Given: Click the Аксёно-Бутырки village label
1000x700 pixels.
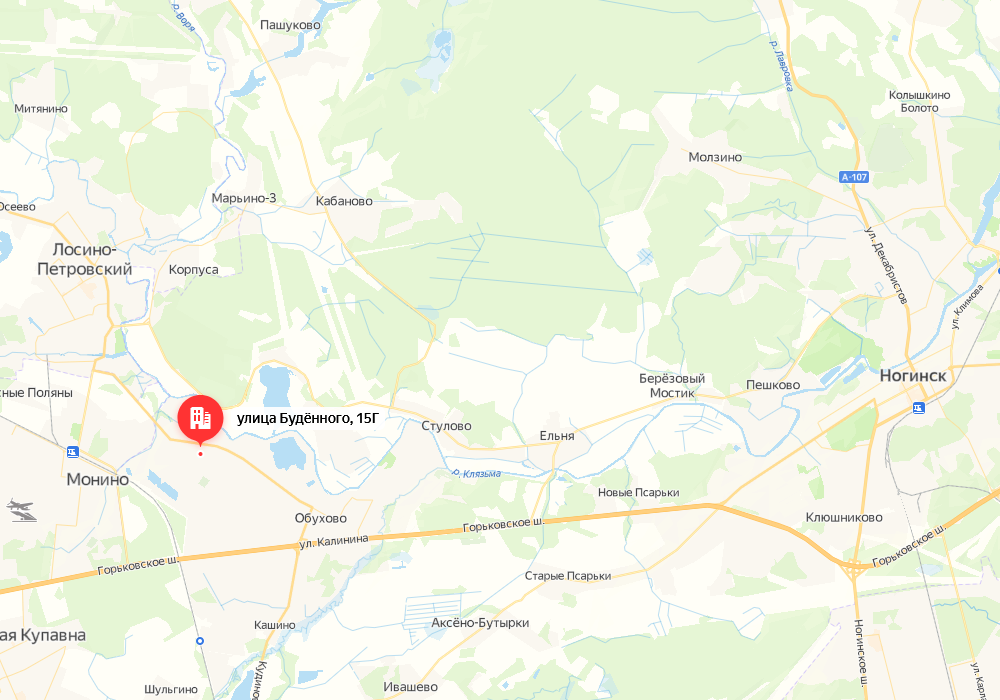Looking at the screenshot, I should click(480, 623).
